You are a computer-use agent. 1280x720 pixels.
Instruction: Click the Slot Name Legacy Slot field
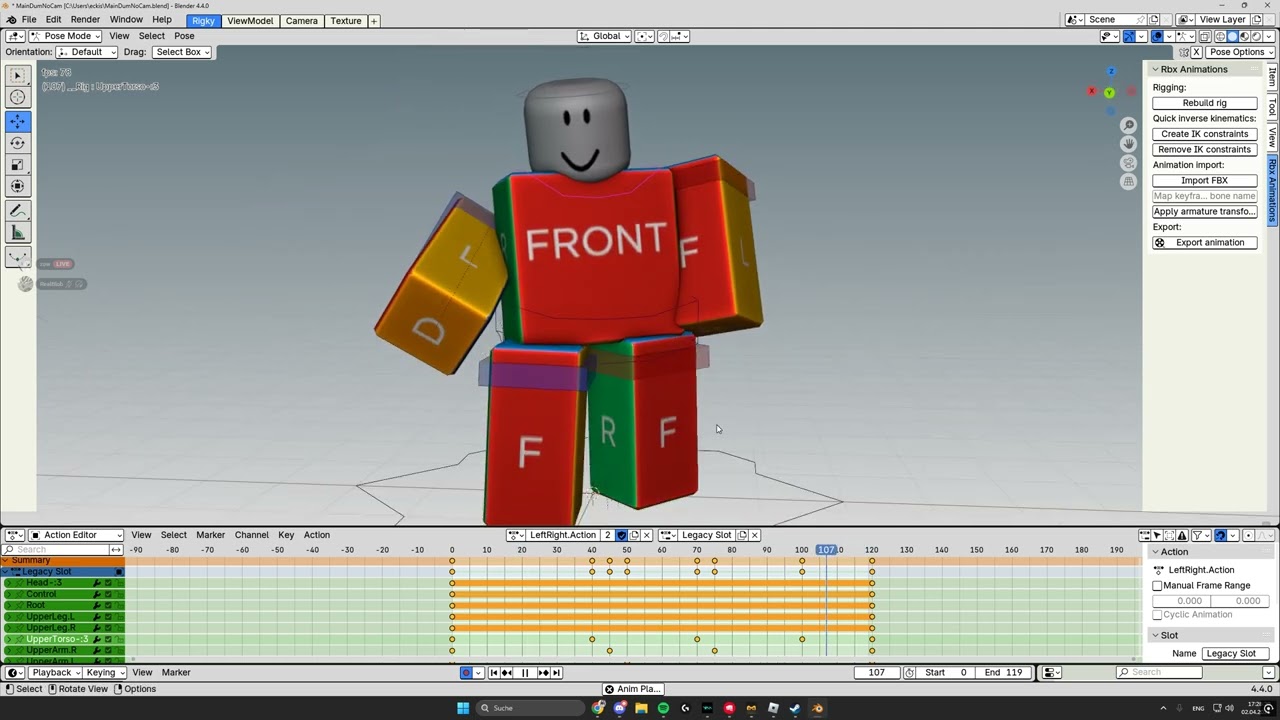[x=1235, y=654]
